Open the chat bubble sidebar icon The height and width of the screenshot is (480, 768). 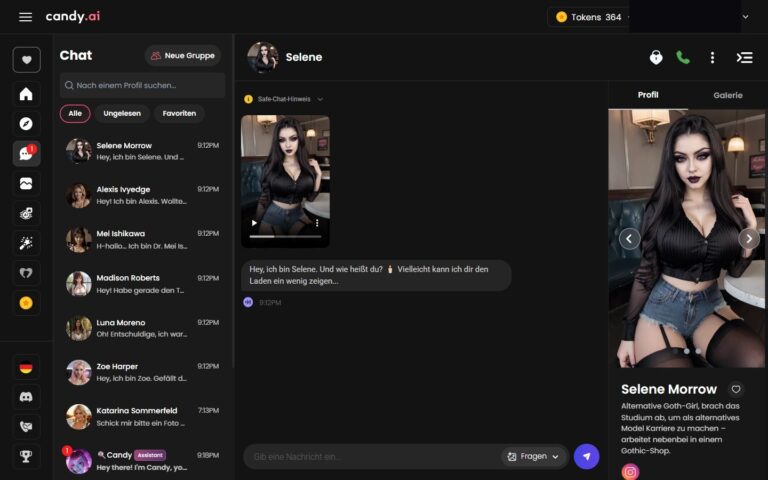pos(26,153)
